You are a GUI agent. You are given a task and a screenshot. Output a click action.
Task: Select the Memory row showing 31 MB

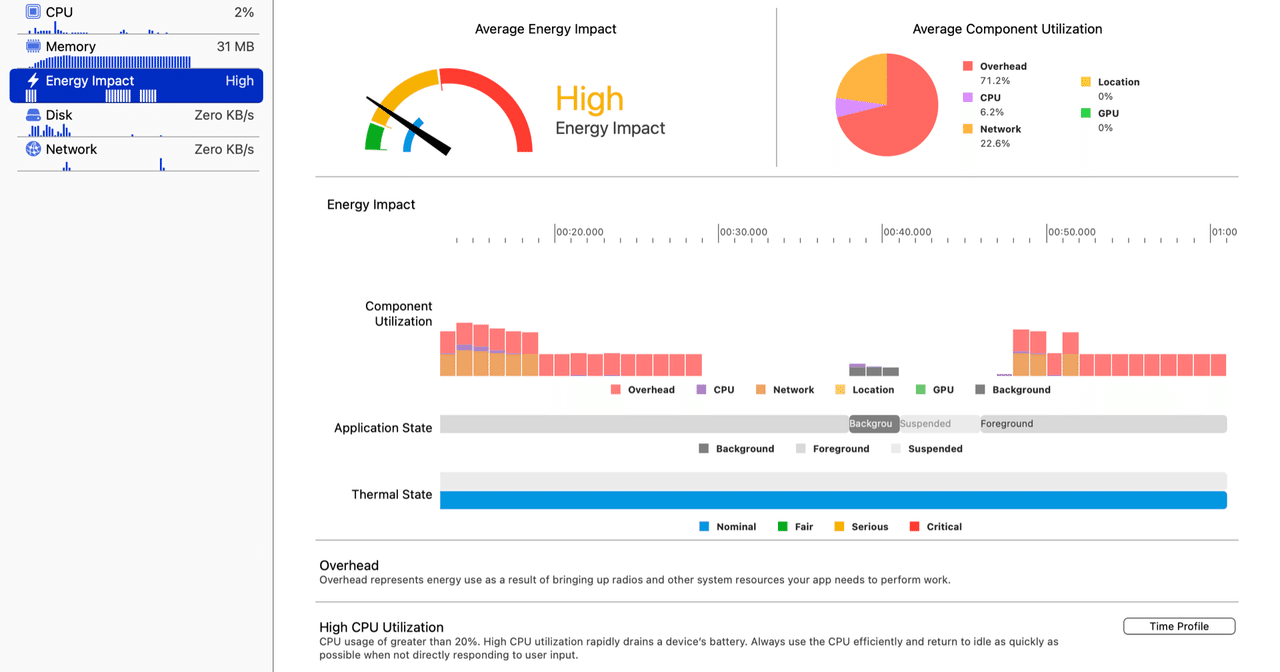coord(136,46)
